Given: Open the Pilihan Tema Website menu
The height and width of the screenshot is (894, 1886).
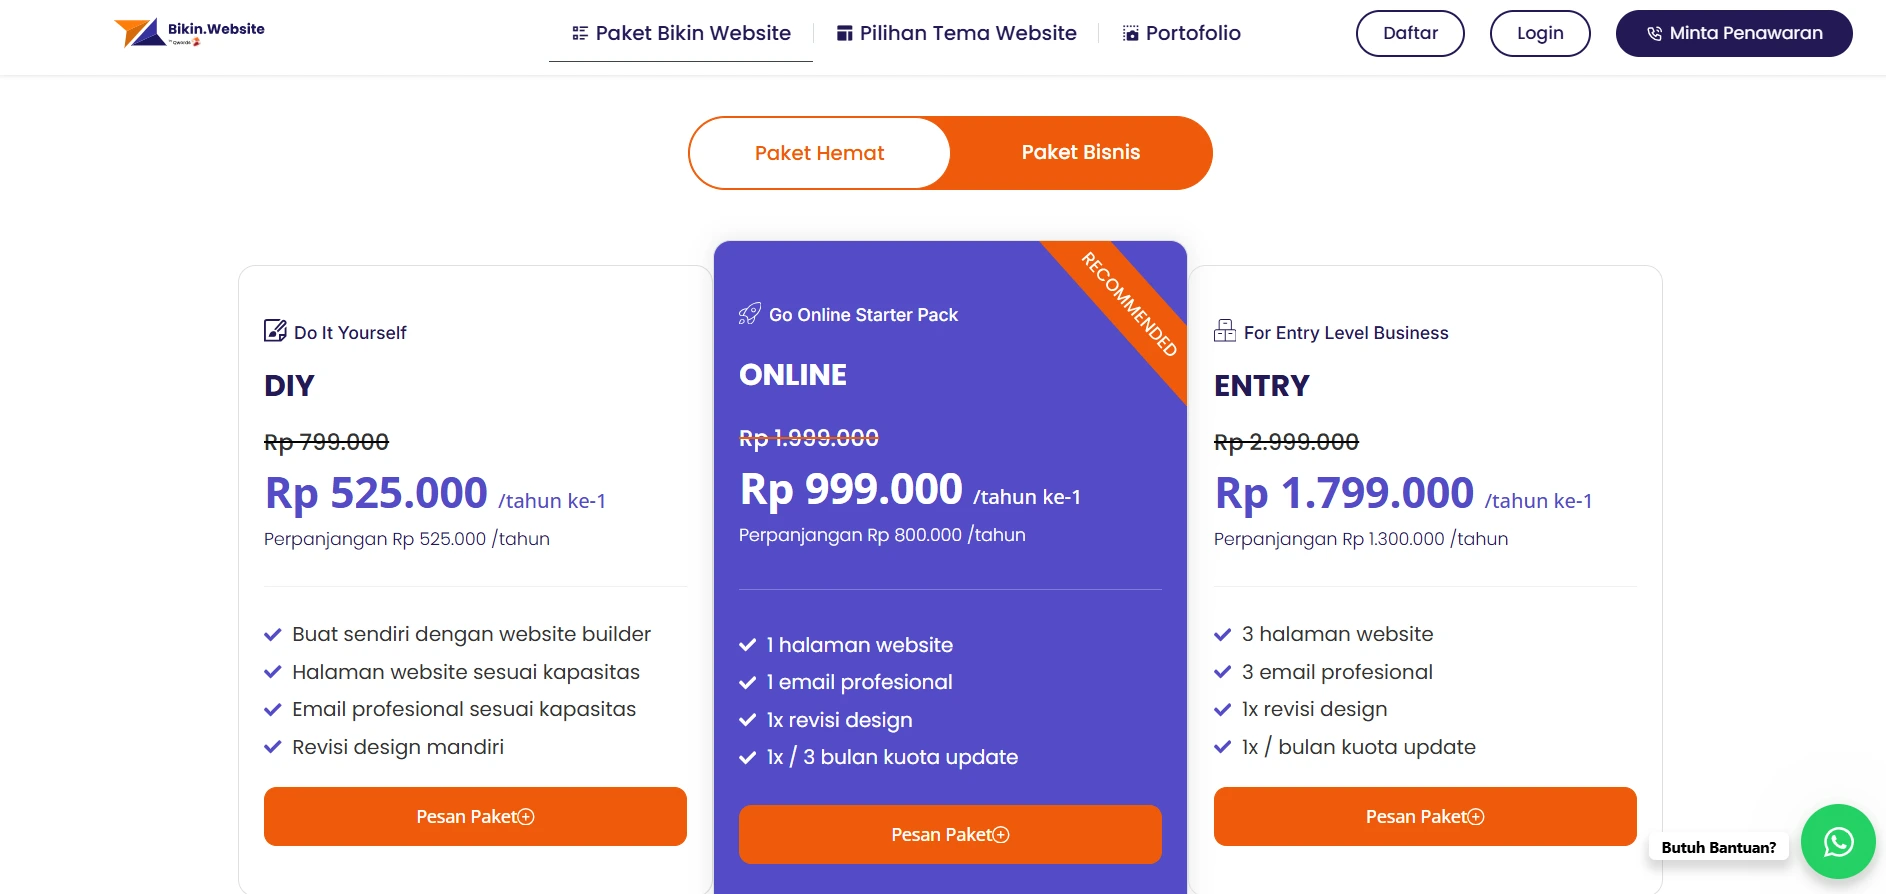Looking at the screenshot, I should (x=968, y=33).
